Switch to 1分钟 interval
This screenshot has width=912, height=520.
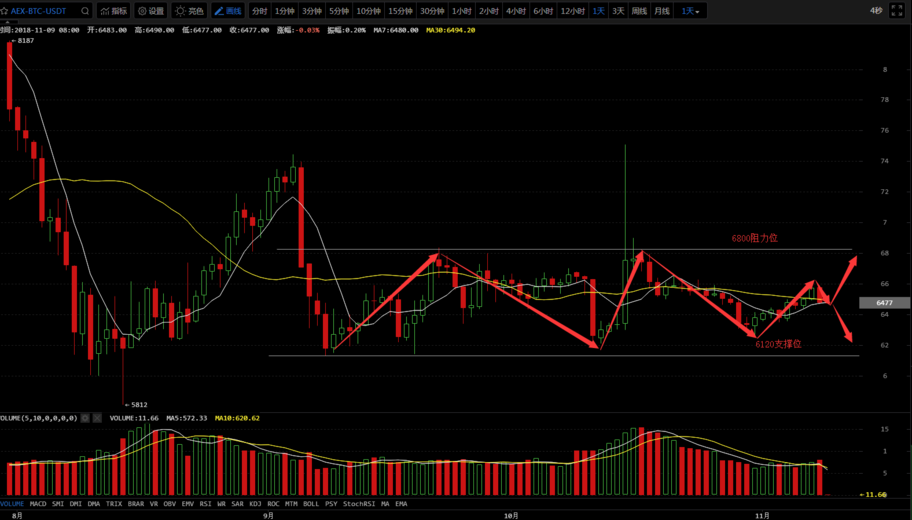pos(284,10)
